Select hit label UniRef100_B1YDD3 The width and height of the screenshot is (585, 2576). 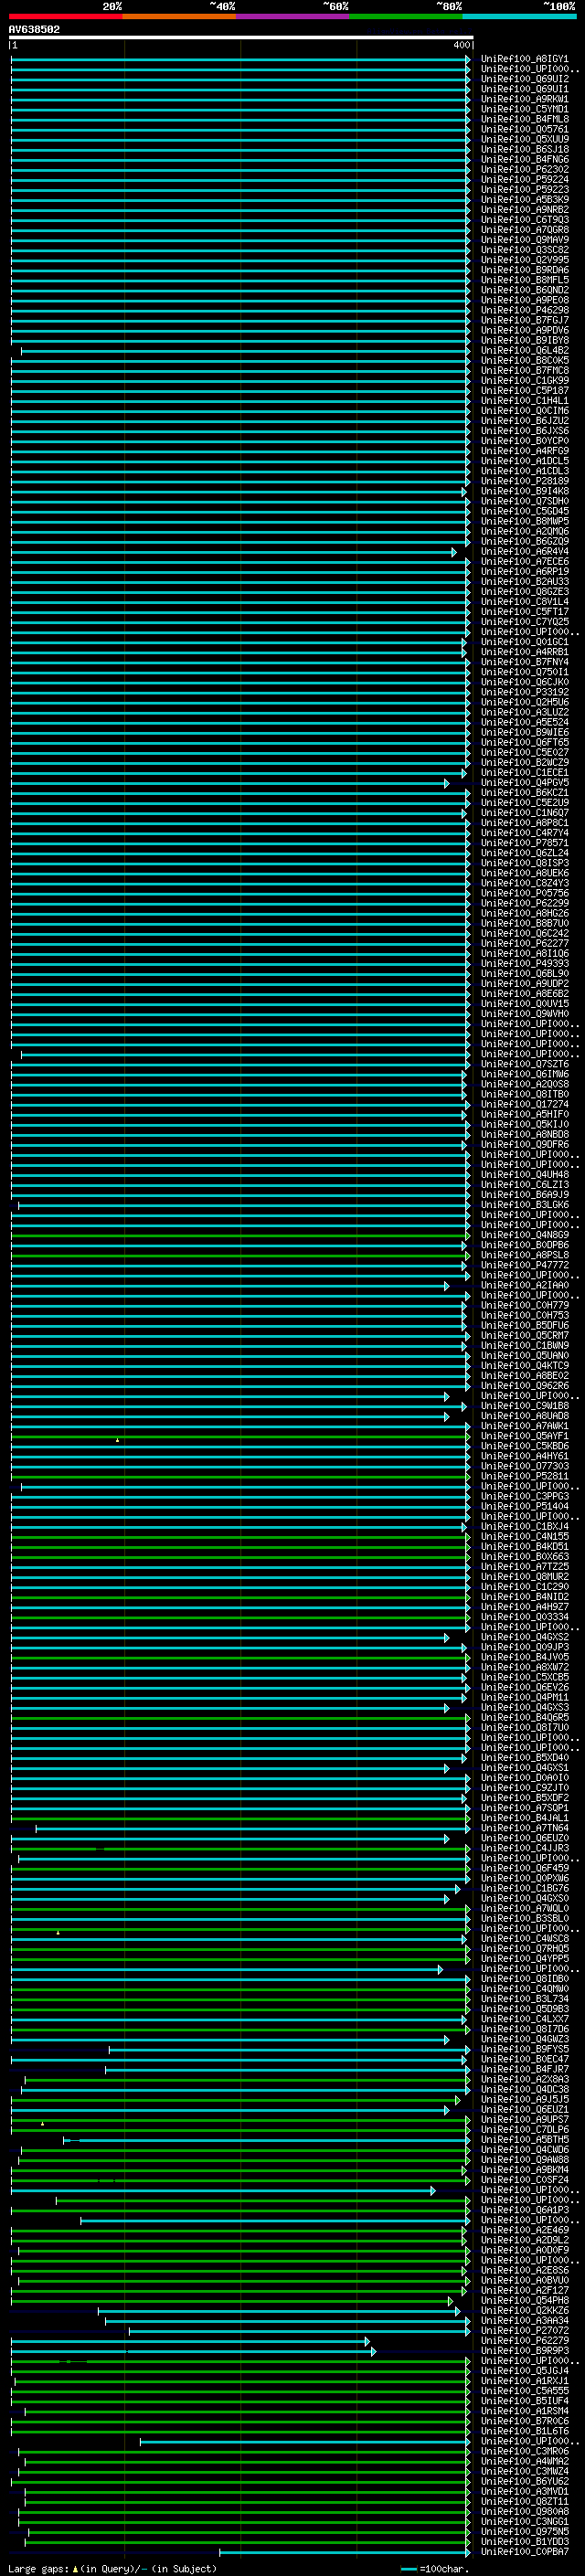524,2543
